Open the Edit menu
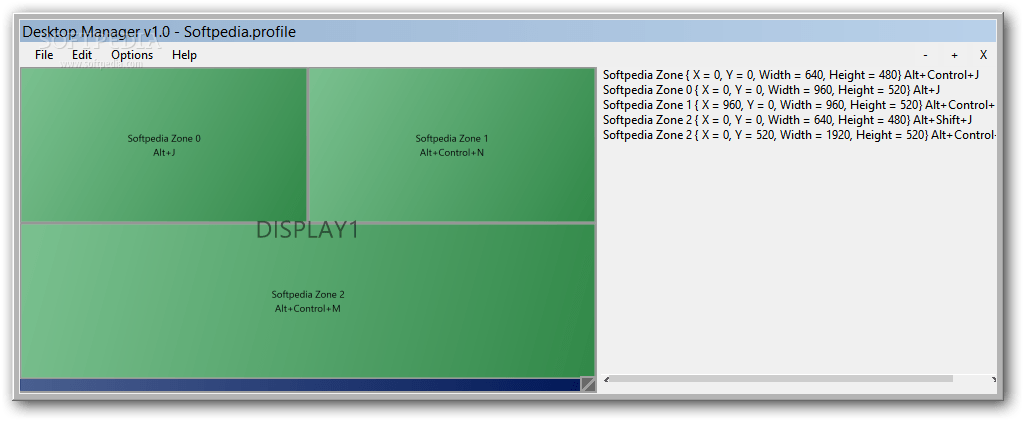Image resolution: width=1024 pixels, height=421 pixels. click(x=82, y=55)
